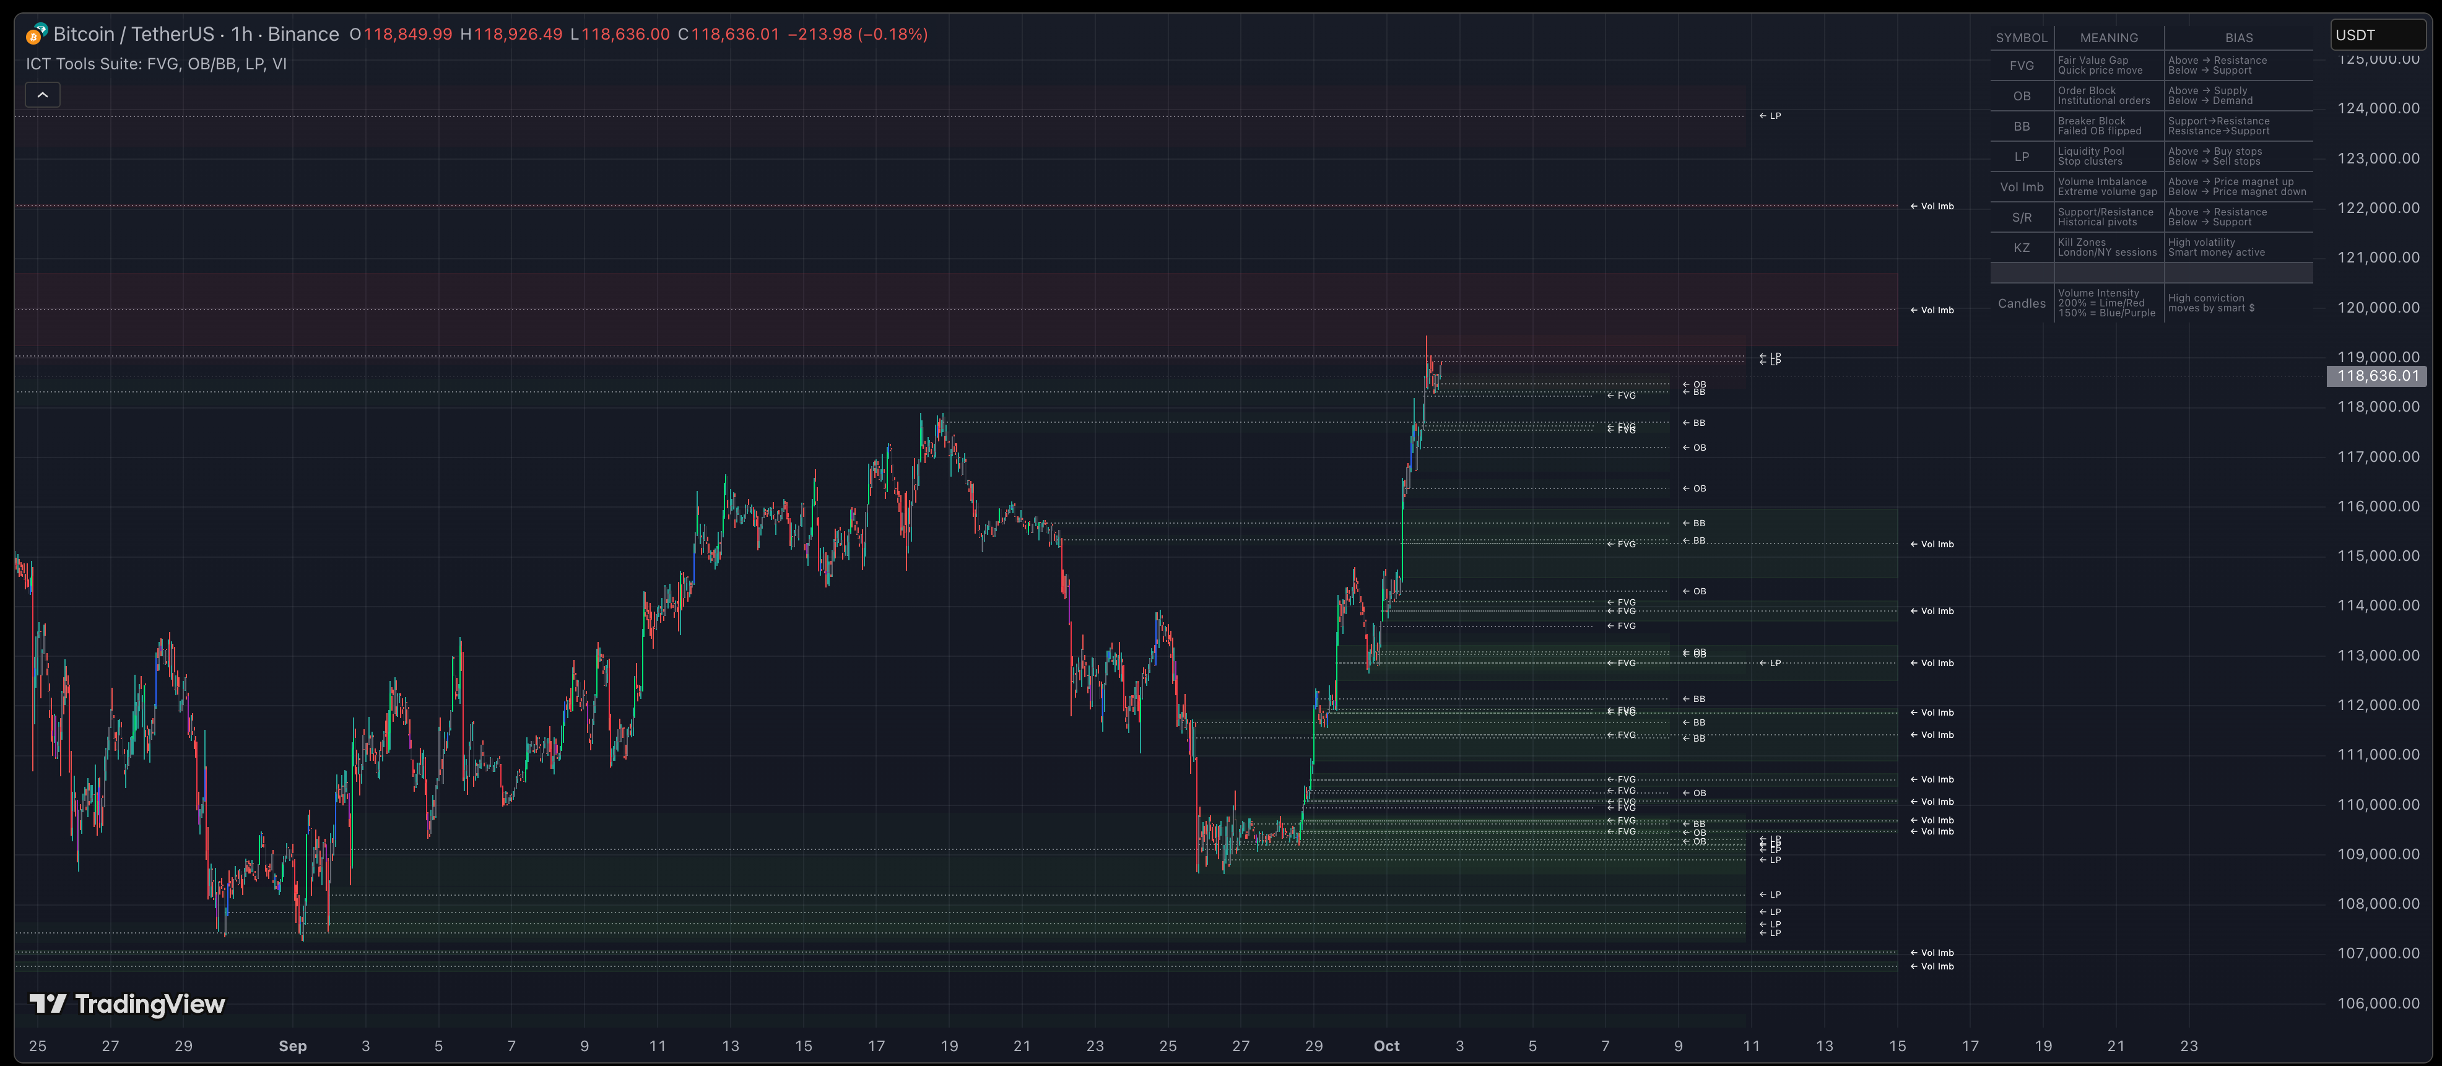Open the USDT currency selector
The width and height of the screenshot is (2442, 1066).
coord(2377,35)
